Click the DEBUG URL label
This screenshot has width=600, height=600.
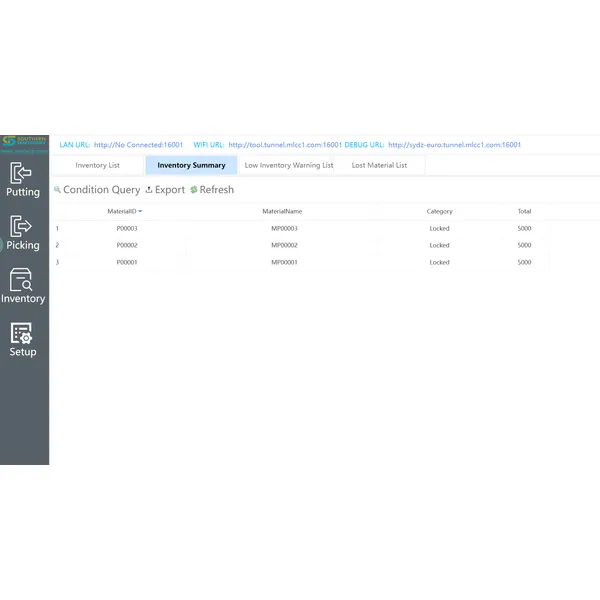(364, 145)
